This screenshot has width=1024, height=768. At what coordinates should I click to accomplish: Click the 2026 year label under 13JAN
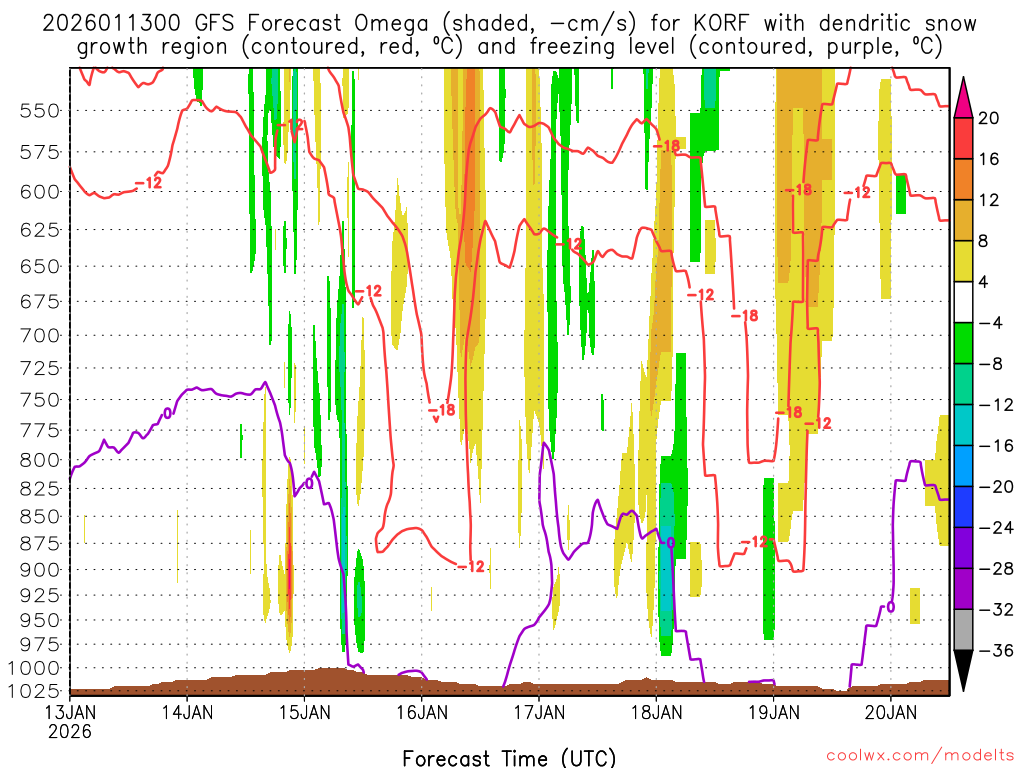(70, 731)
